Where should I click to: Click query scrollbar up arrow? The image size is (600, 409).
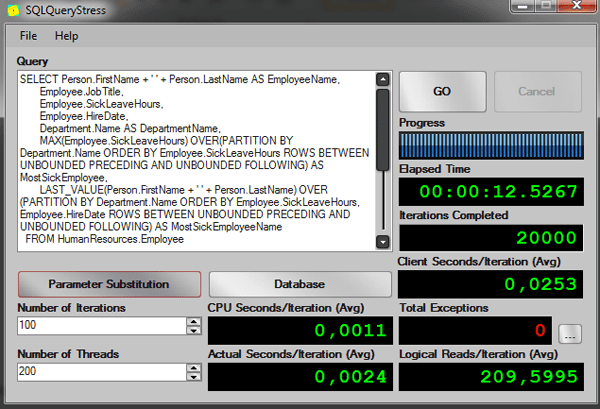tap(383, 80)
